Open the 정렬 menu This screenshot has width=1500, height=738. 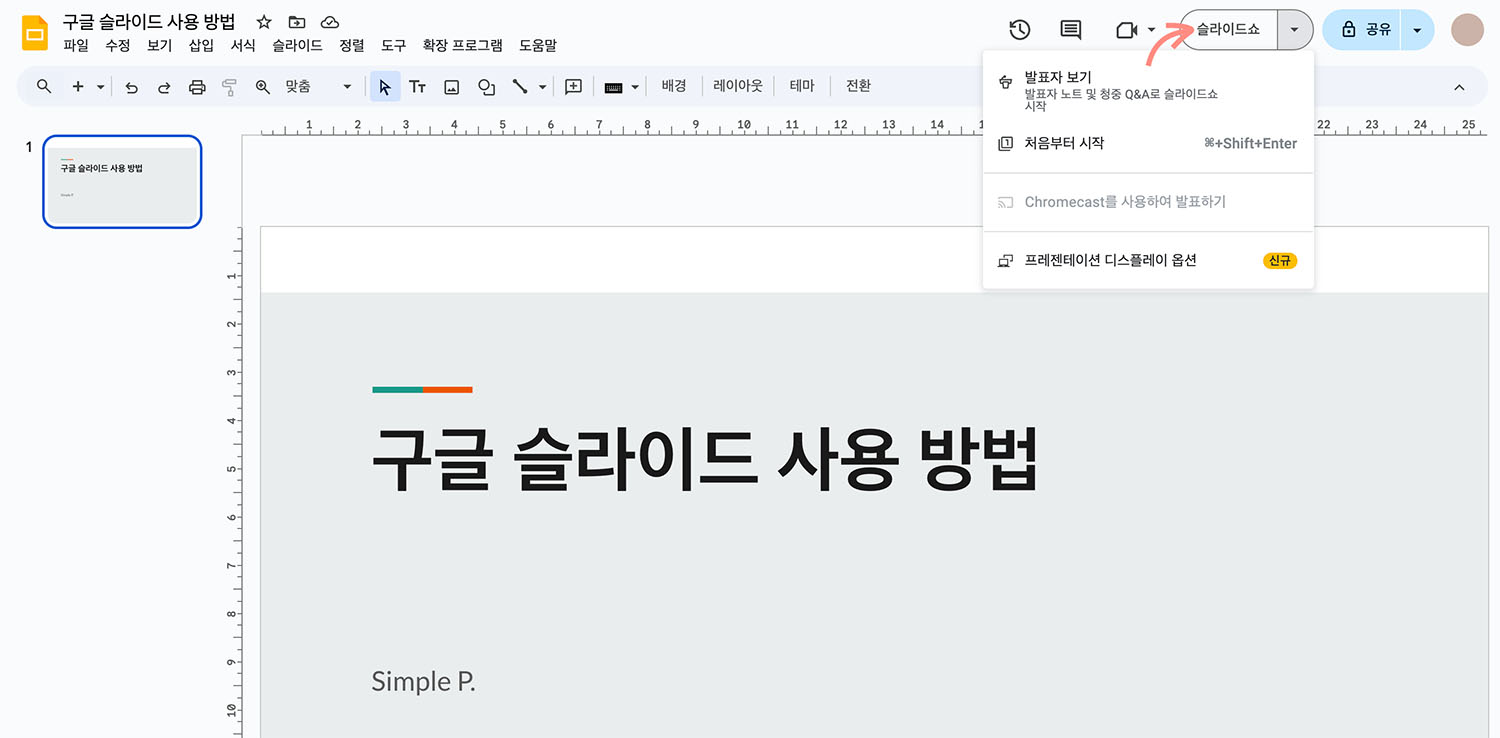(352, 46)
